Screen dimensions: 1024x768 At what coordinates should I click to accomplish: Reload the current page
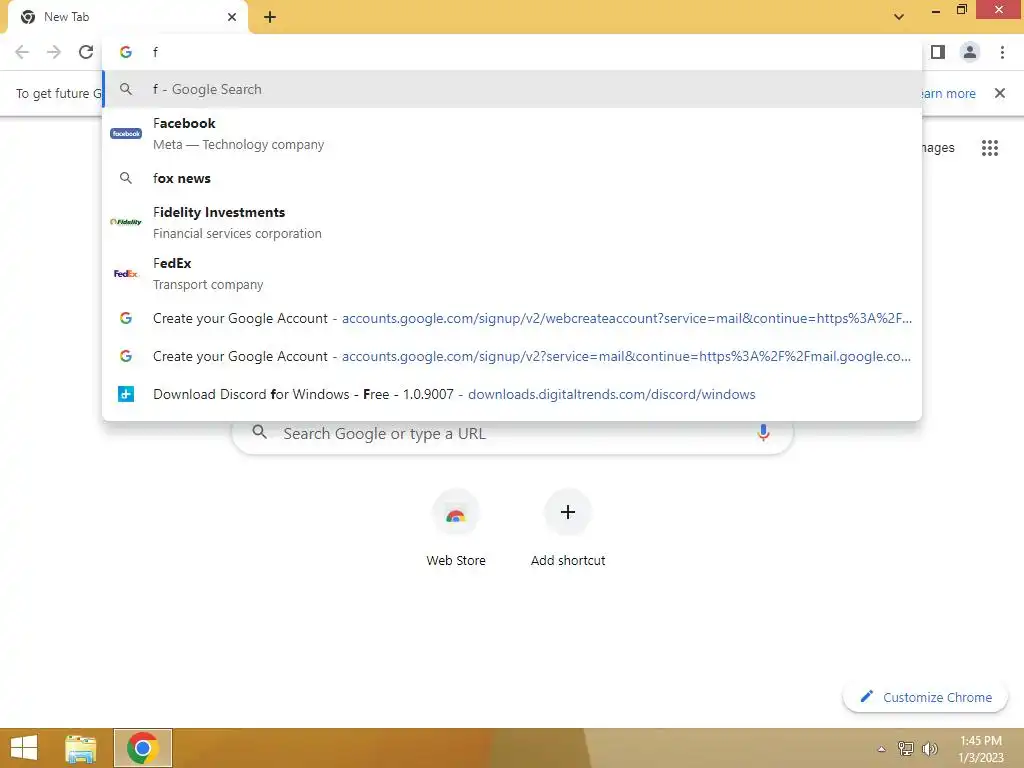[86, 52]
